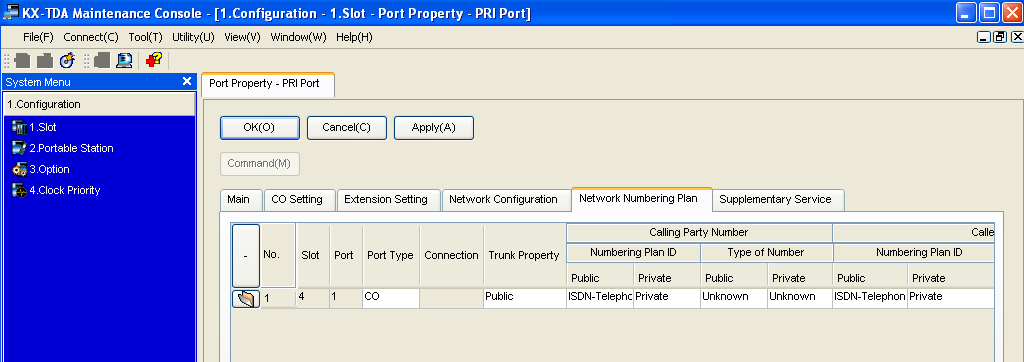
Task: Open the View(V) menu
Action: 242,37
